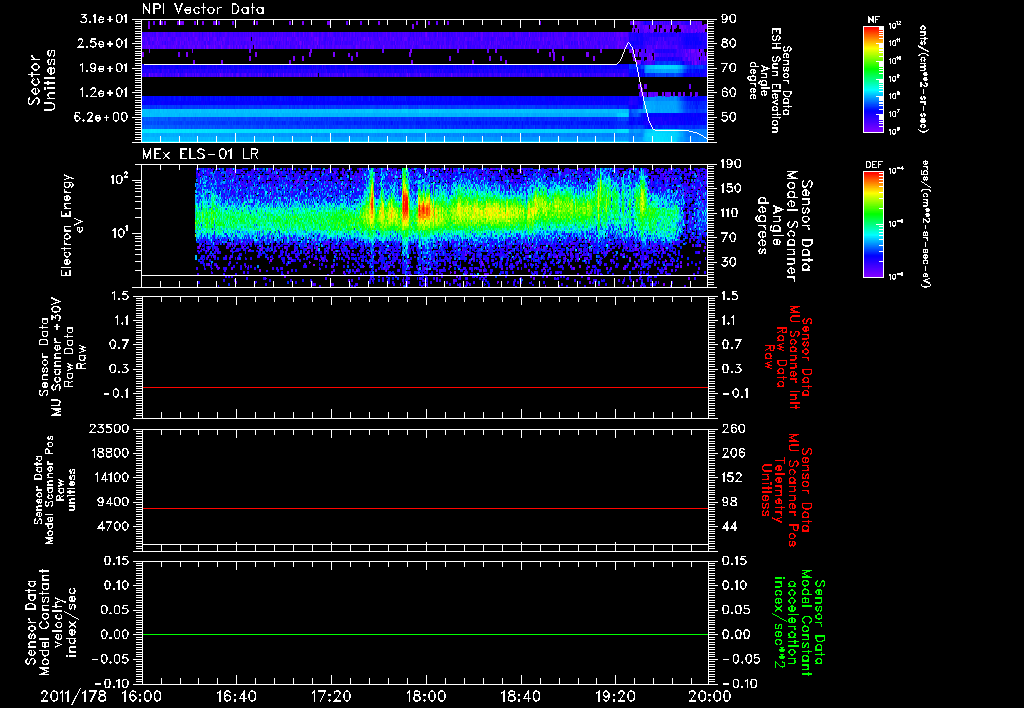Image resolution: width=1024 pixels, height=708 pixels.
Task: Click the "1.9e+01" sector tick label
Action: pyautogui.click(x=104, y=68)
